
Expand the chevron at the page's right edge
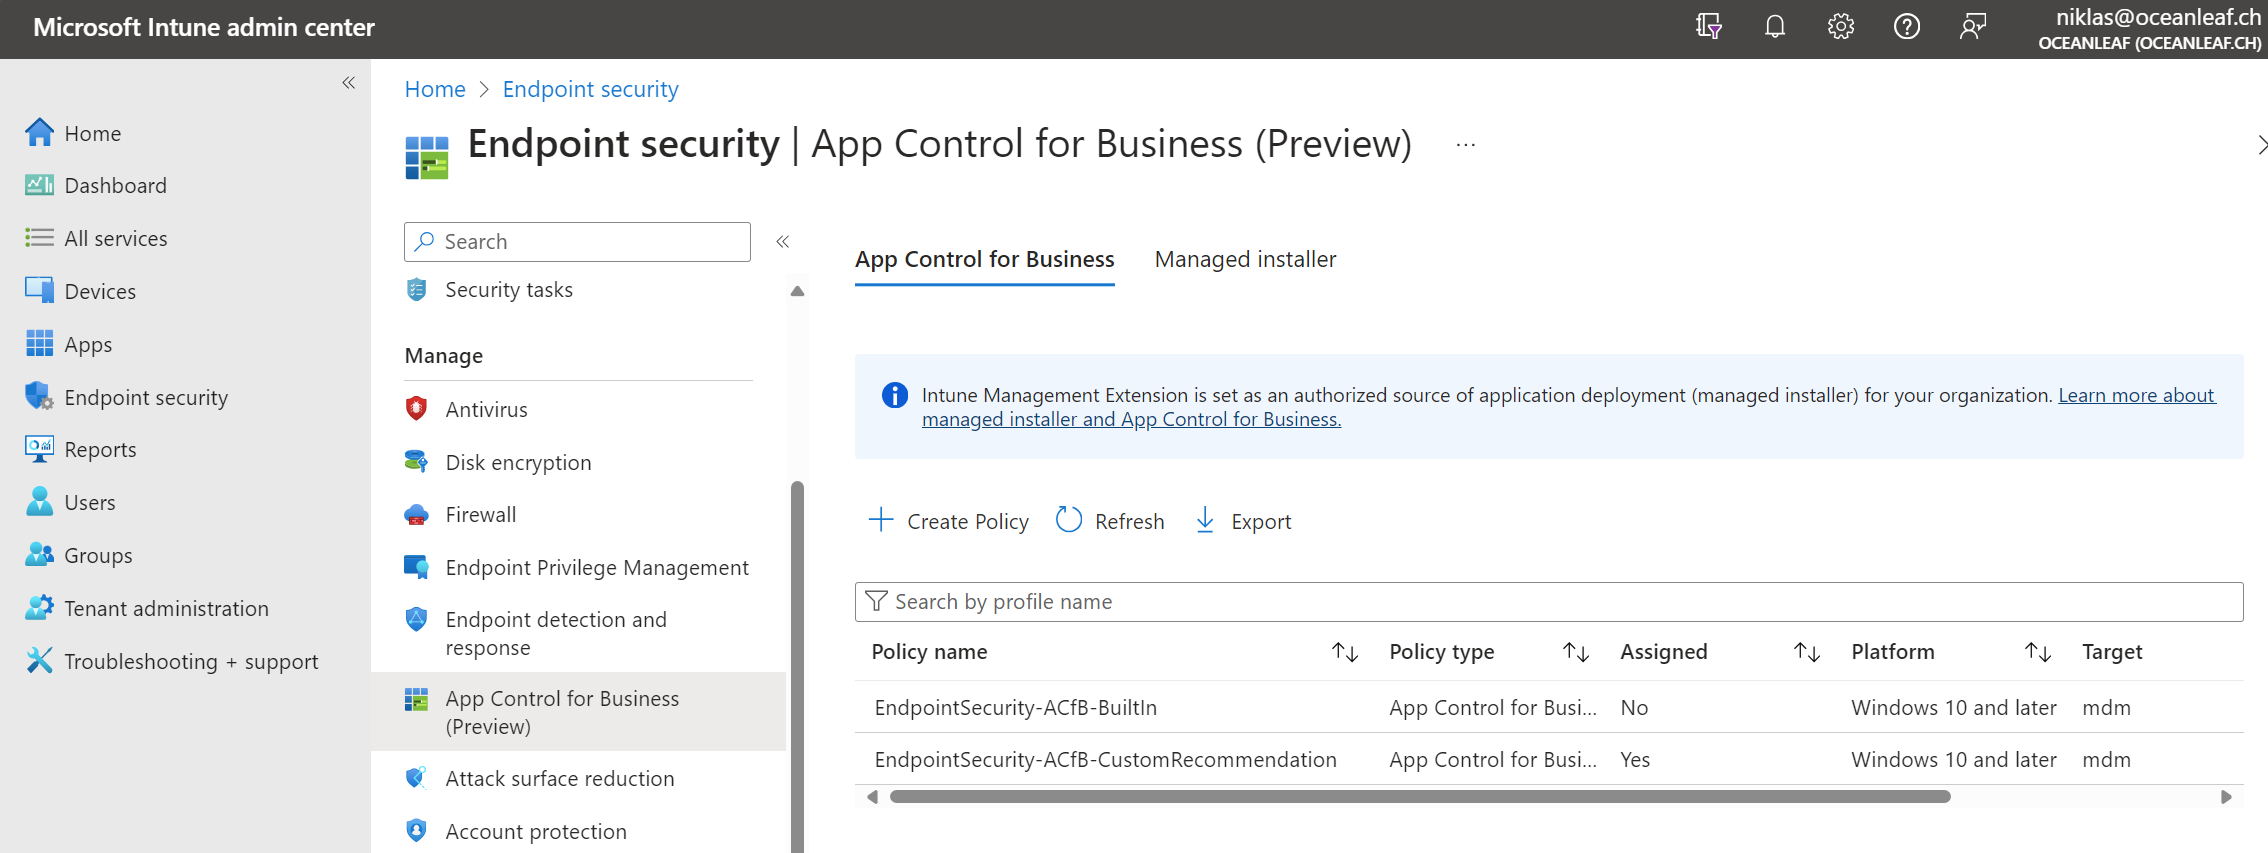pyautogui.click(x=2262, y=145)
